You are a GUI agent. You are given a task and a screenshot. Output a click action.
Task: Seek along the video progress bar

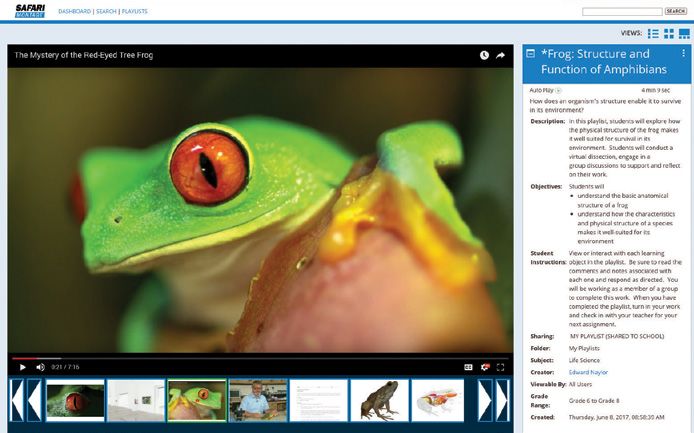coord(260,358)
